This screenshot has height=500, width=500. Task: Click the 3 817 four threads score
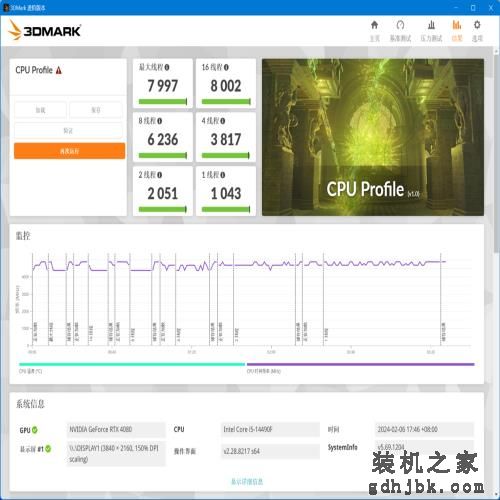tap(226, 140)
